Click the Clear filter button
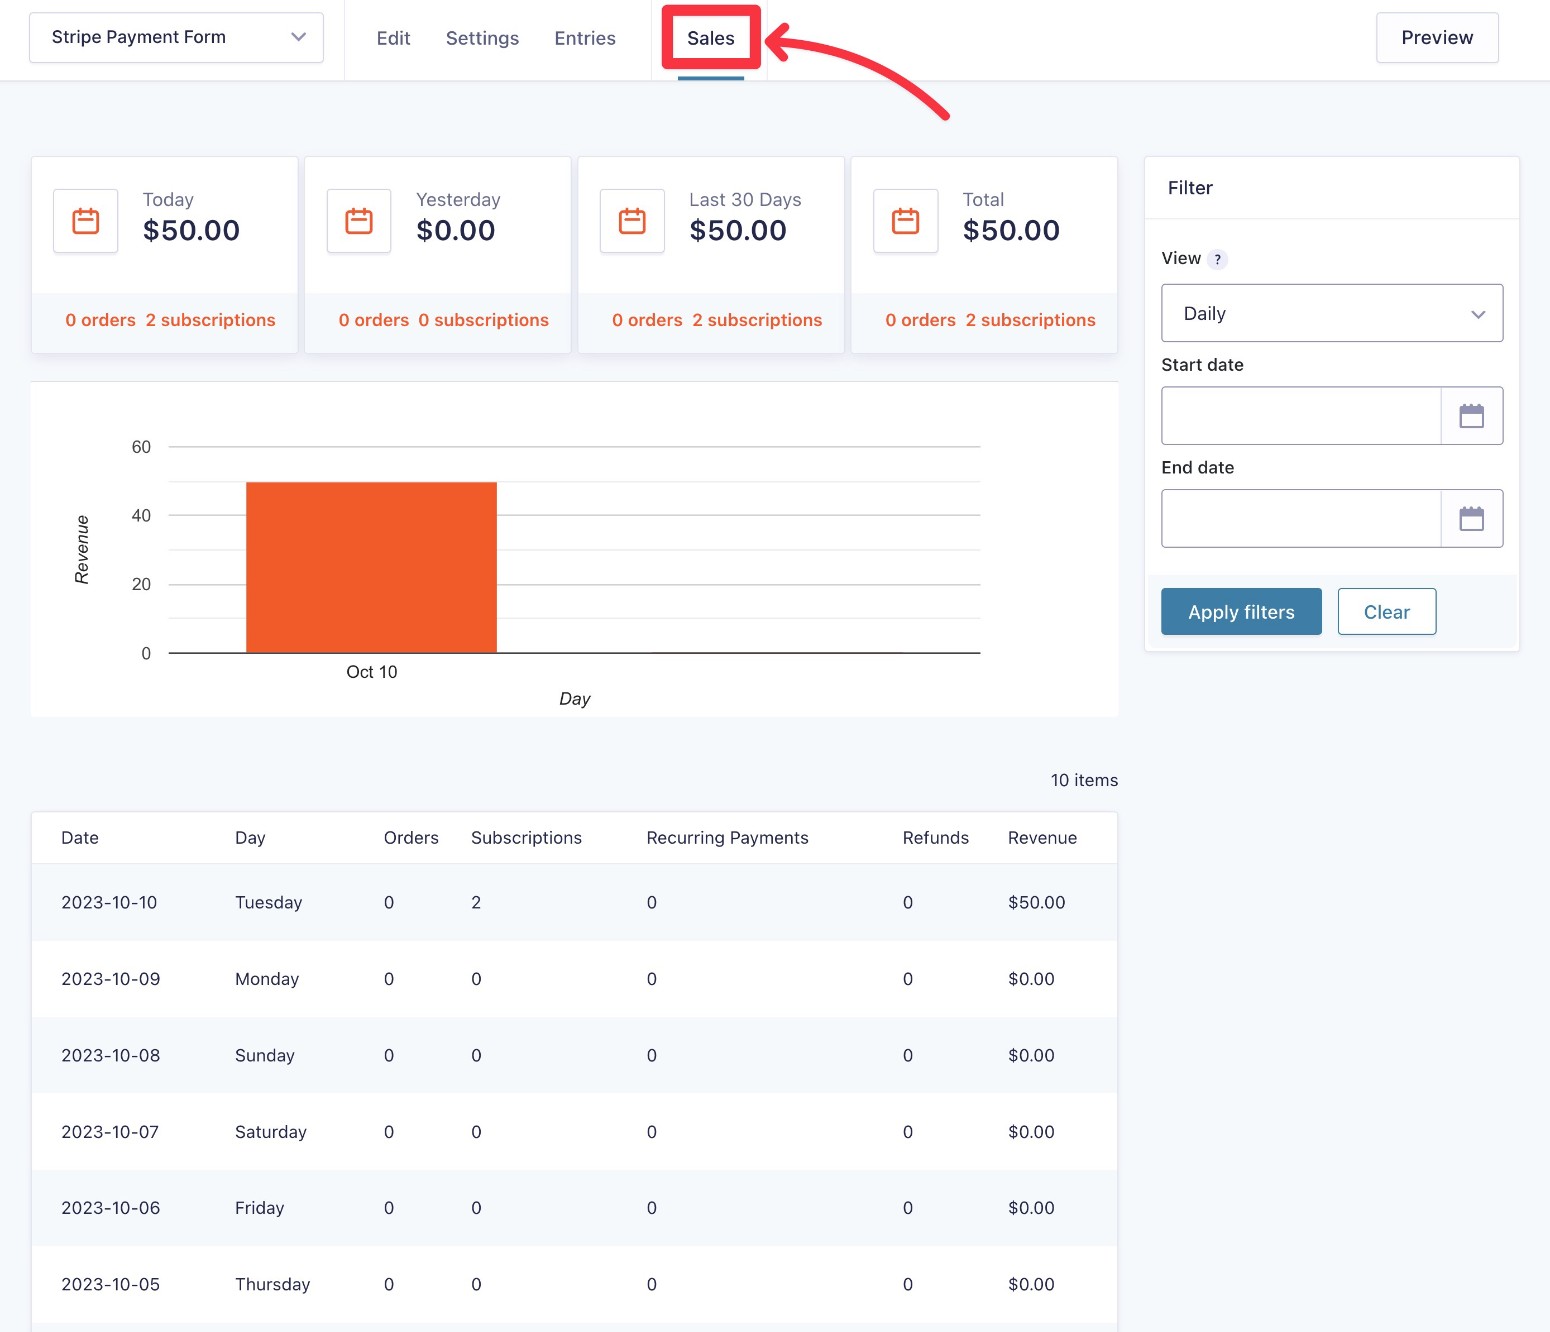 point(1387,612)
